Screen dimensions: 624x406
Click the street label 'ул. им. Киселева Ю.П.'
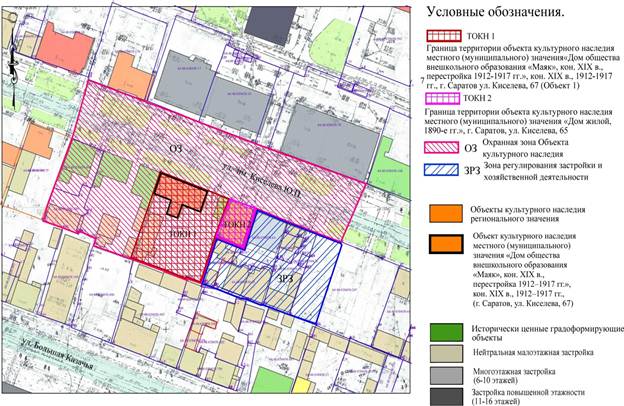tap(261, 180)
